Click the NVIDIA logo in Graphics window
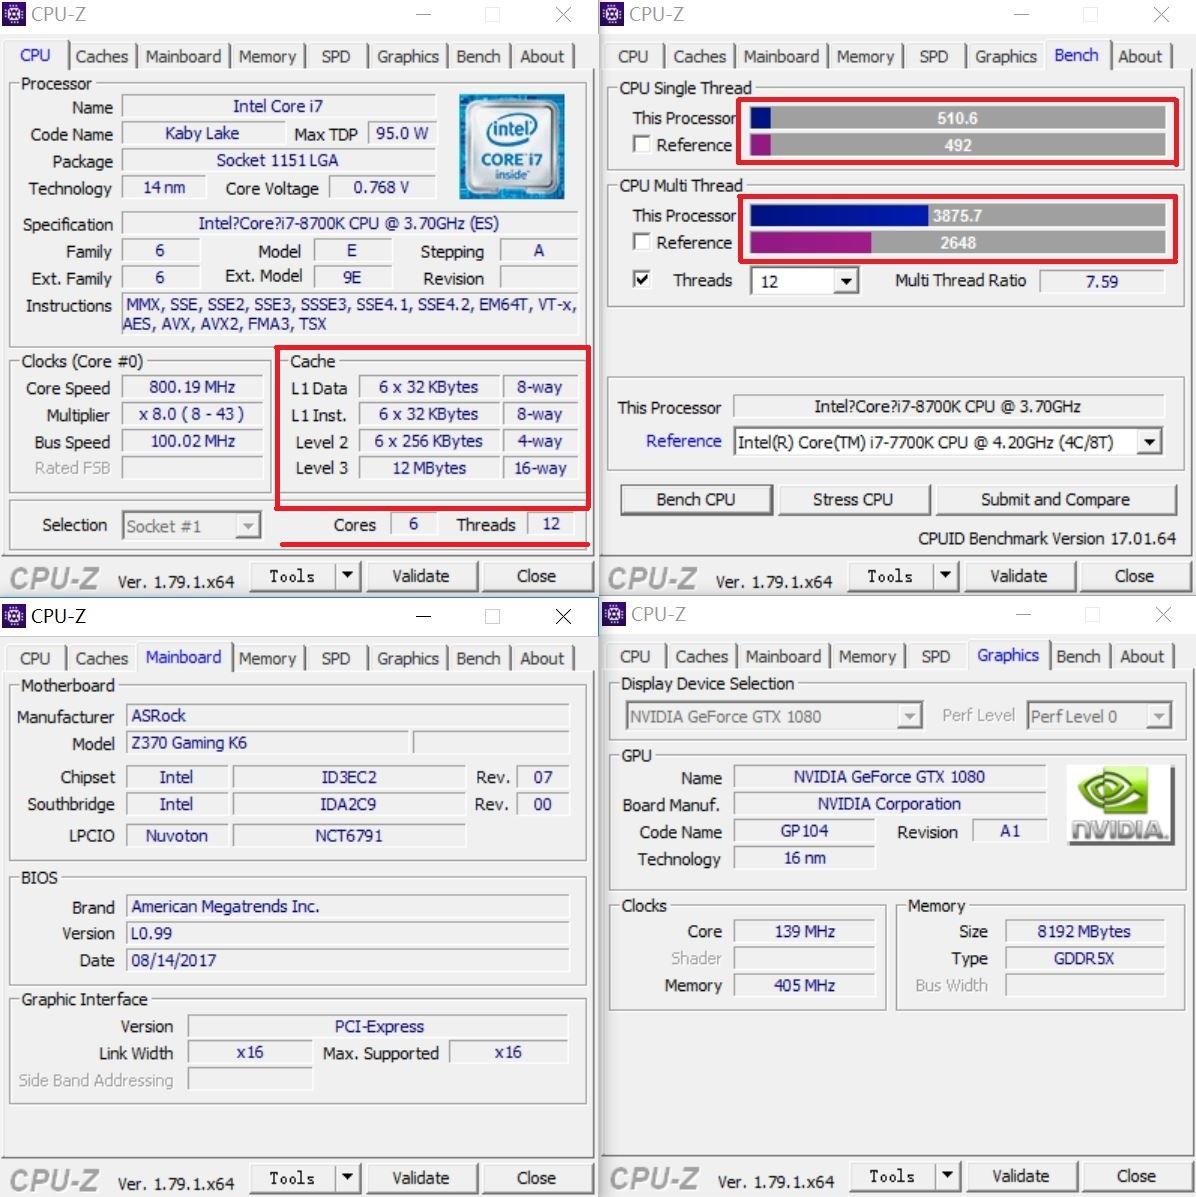1196x1197 pixels. [1118, 804]
